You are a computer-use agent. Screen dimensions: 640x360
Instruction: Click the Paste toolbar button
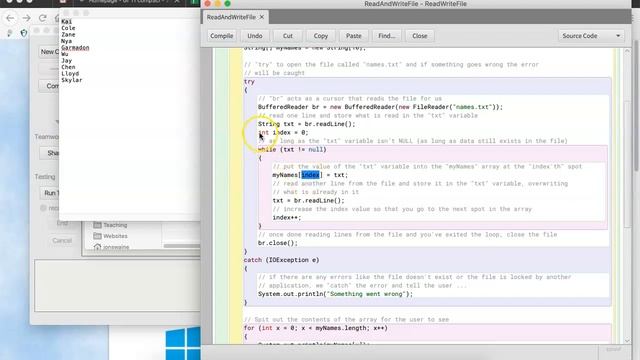[353, 36]
